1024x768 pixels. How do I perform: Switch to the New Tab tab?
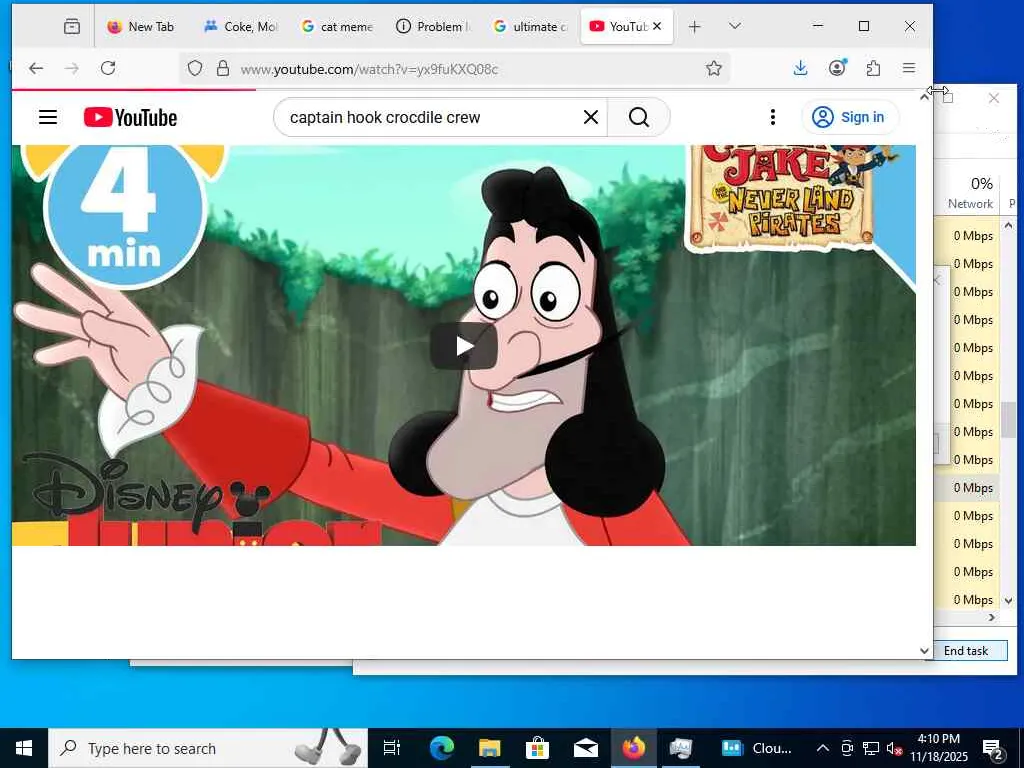coord(142,27)
